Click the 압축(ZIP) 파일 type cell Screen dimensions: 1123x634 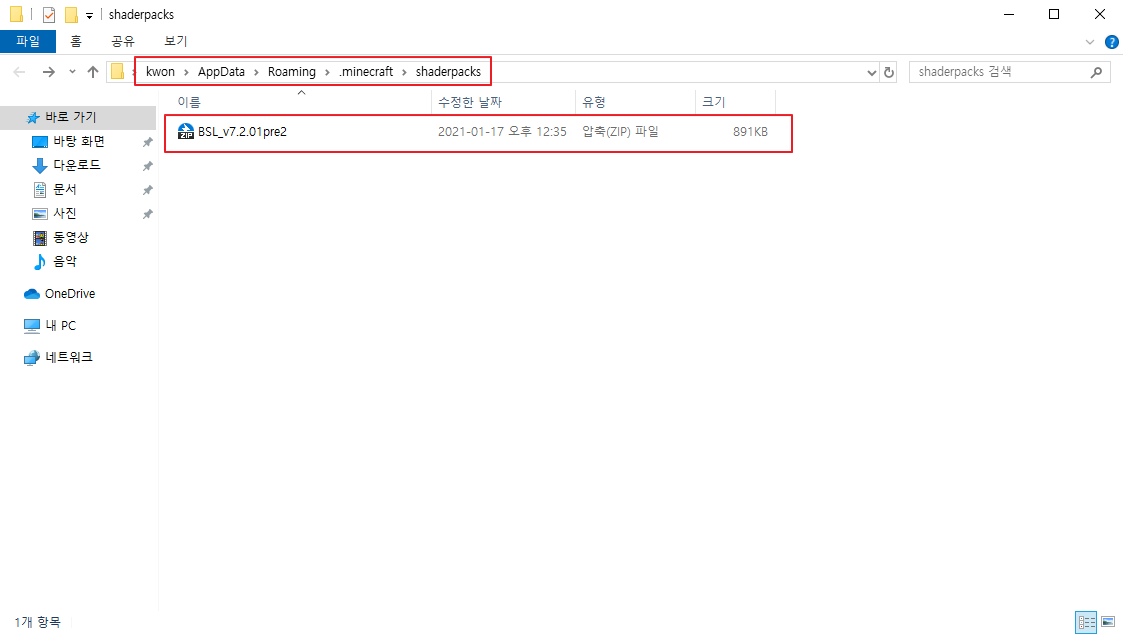tap(620, 132)
